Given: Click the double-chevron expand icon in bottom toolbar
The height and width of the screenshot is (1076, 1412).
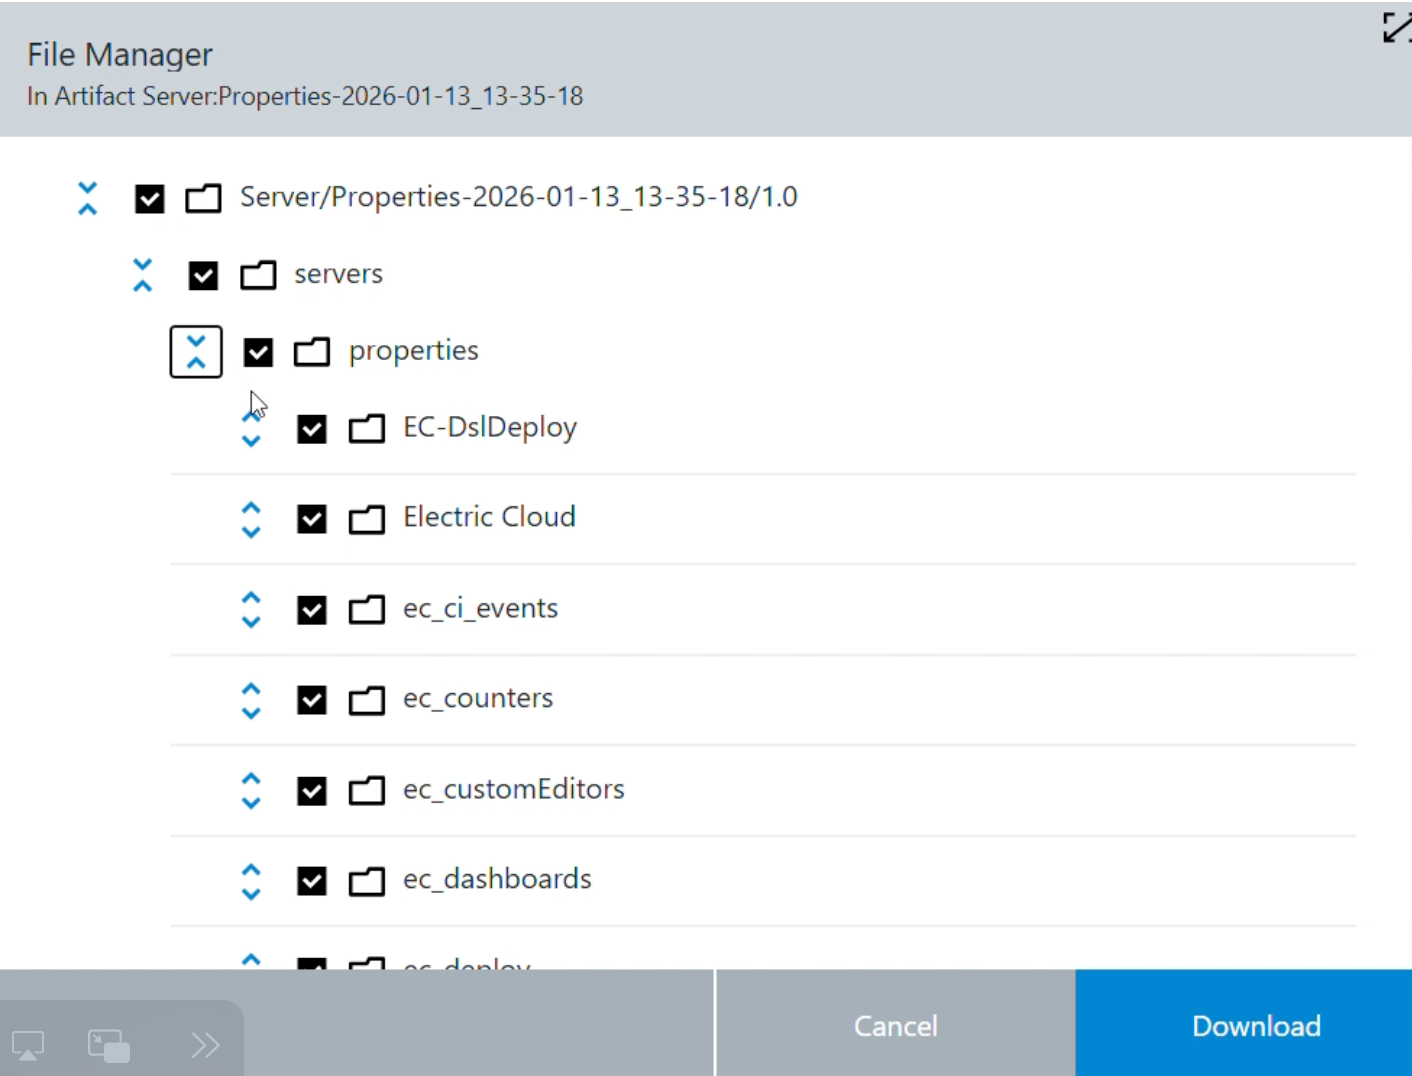Looking at the screenshot, I should click(205, 1044).
